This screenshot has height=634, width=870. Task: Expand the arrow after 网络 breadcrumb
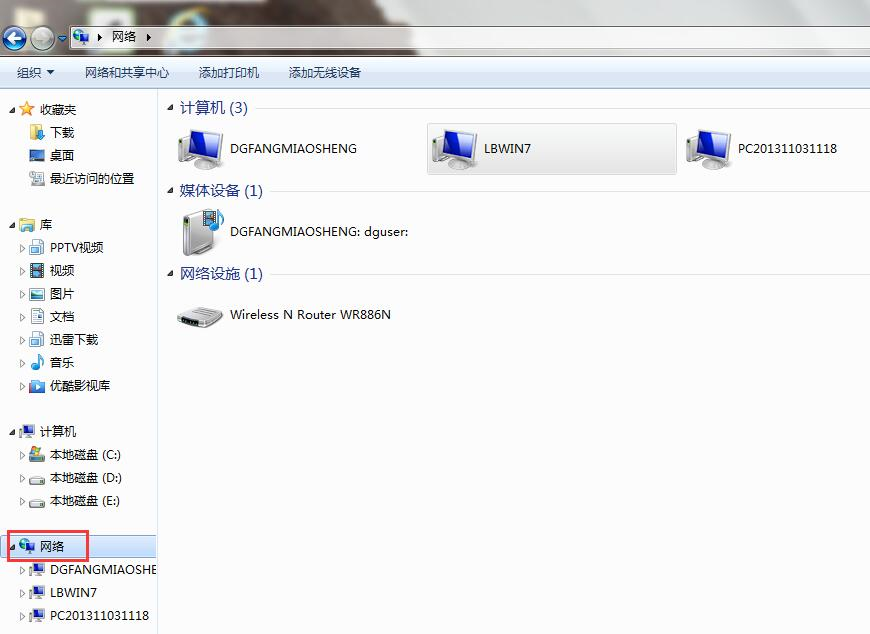pyautogui.click(x=149, y=37)
